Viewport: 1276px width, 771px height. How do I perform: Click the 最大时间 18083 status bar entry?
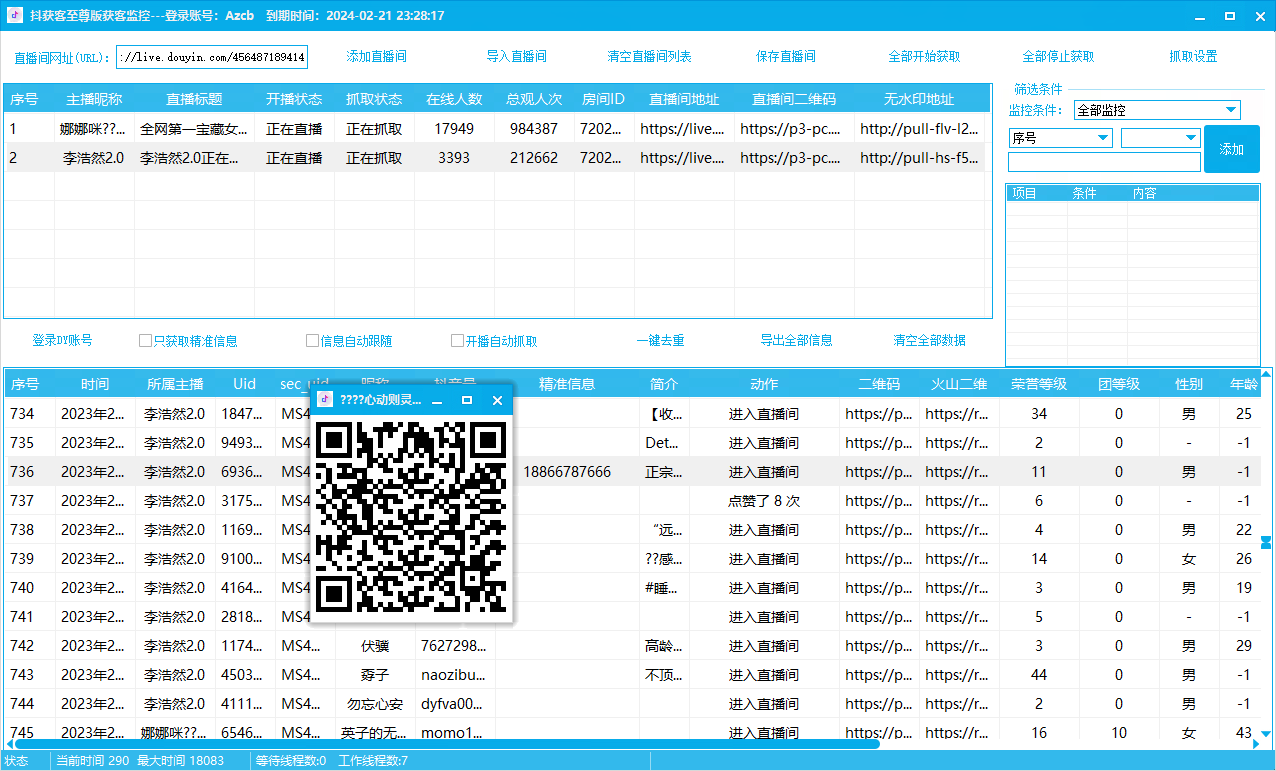(181, 761)
